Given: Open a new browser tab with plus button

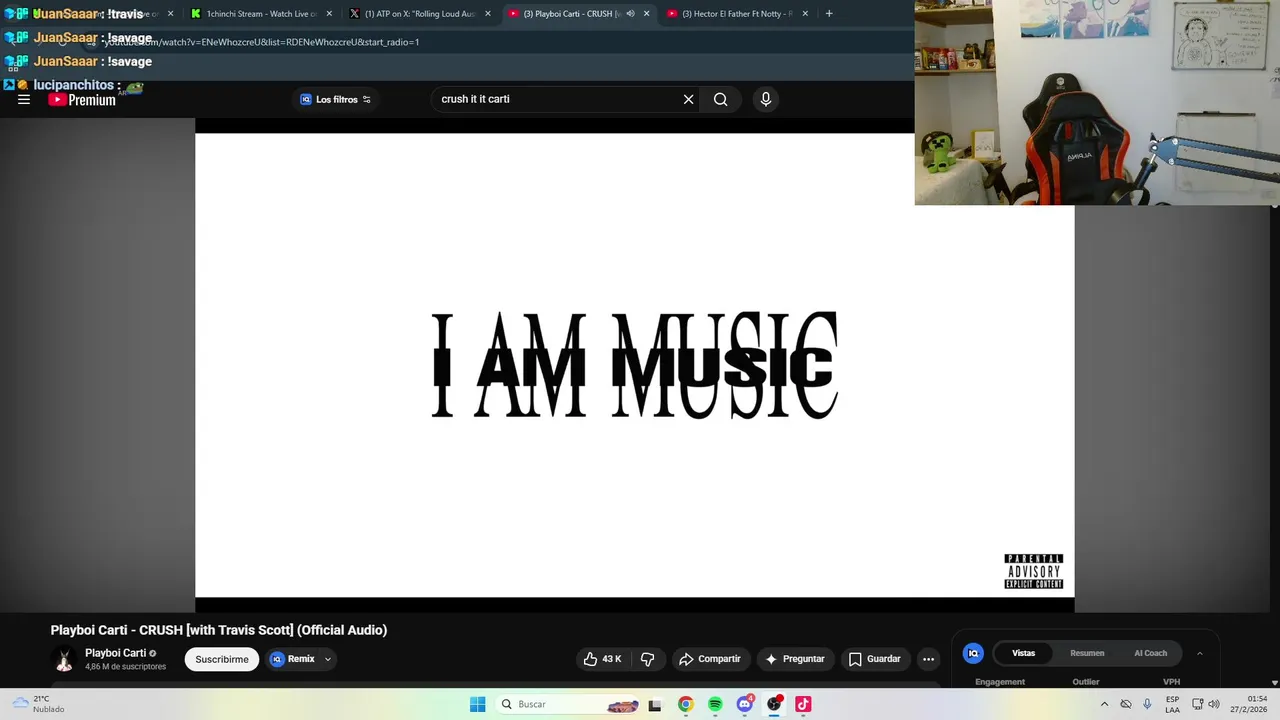Looking at the screenshot, I should point(829,14).
